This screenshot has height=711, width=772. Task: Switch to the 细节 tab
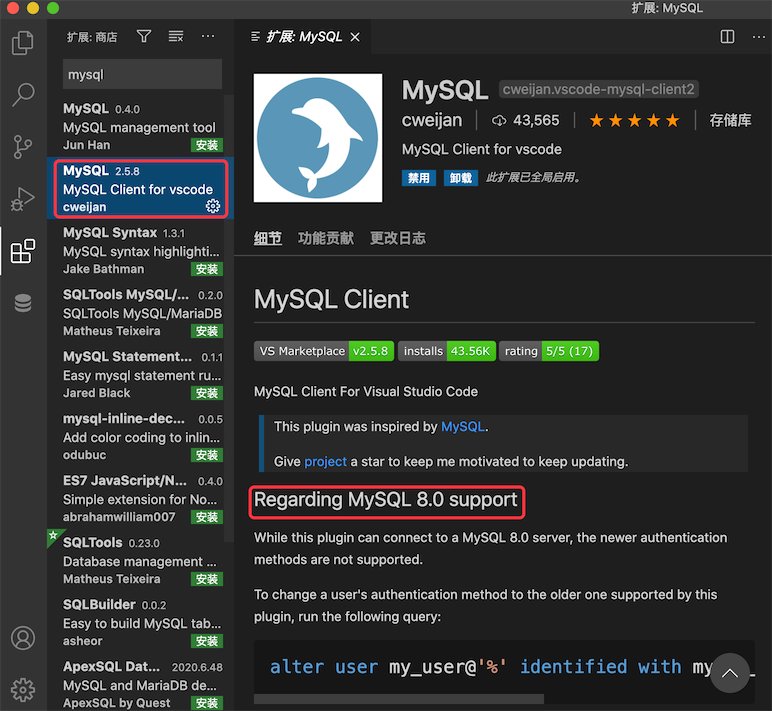click(x=267, y=238)
